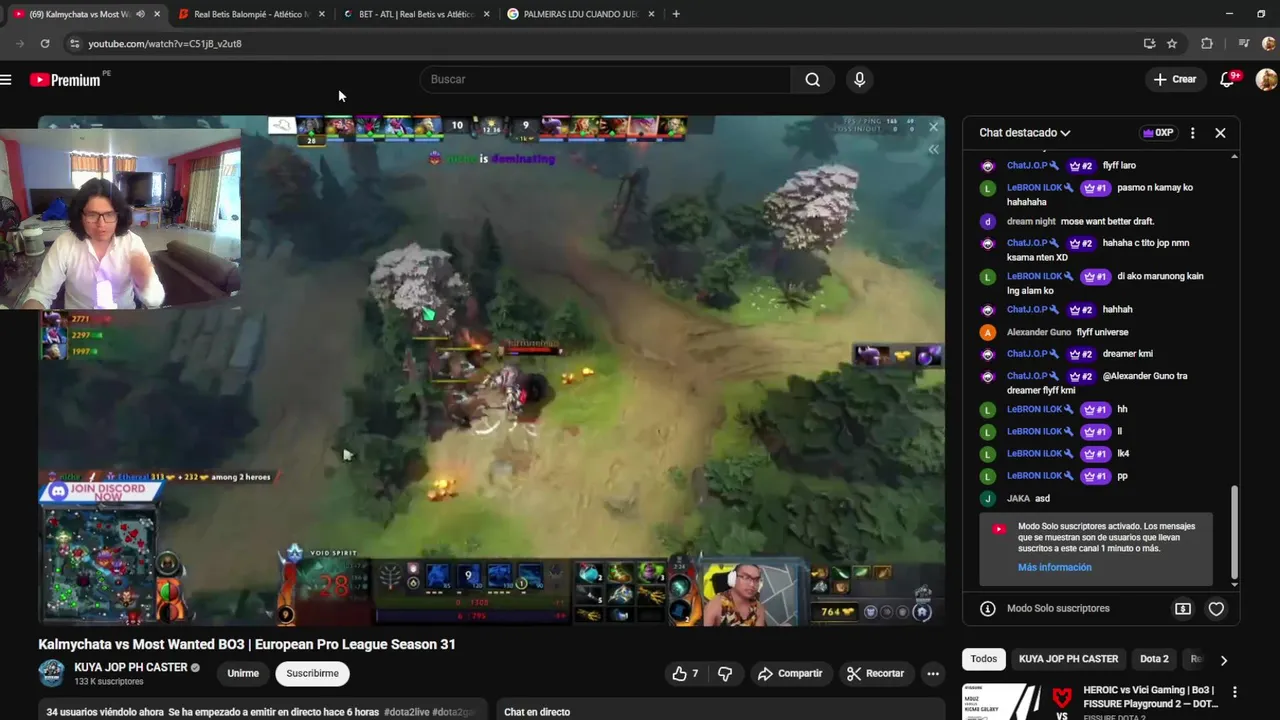1280x720 pixels.
Task: View site information icon in address bar
Action: (x=74, y=44)
